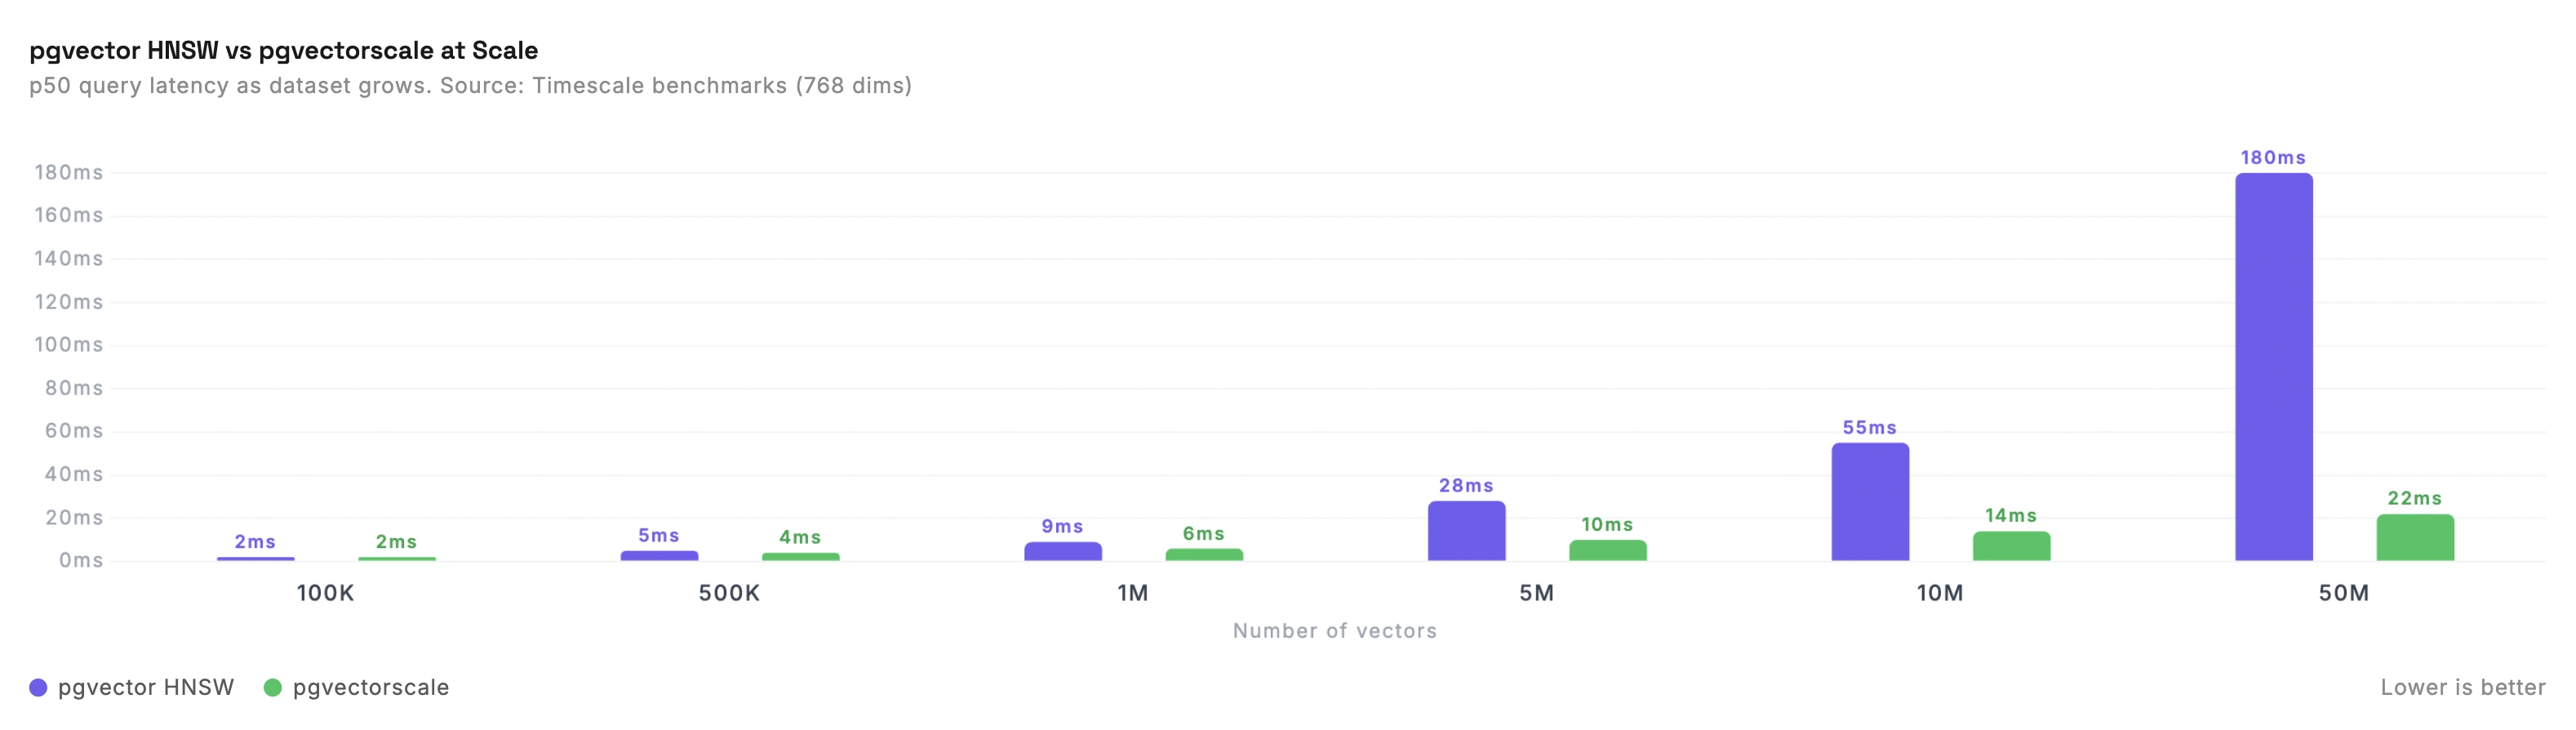
Task: Click the "Number of vectors" axis title
Action: point(1334,631)
